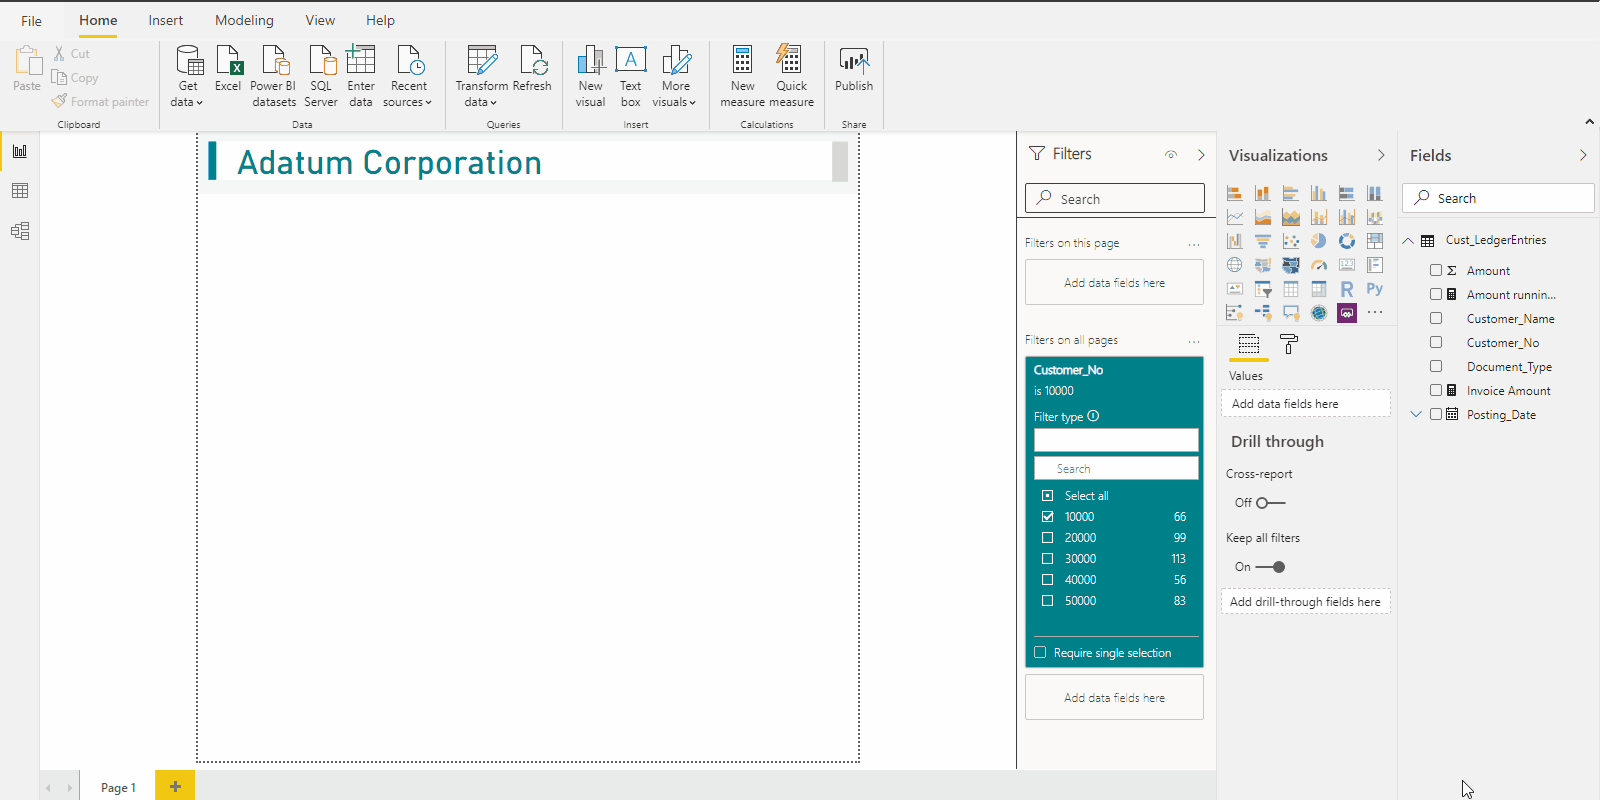Switch to the Modeling ribbon tab
This screenshot has height=800, width=1600.
[x=244, y=20]
